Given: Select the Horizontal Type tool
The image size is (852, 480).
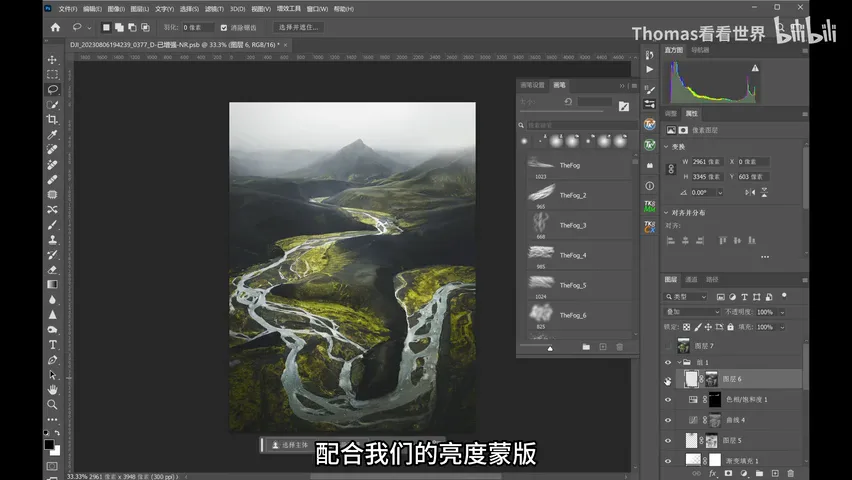Looking at the screenshot, I should click(52, 345).
